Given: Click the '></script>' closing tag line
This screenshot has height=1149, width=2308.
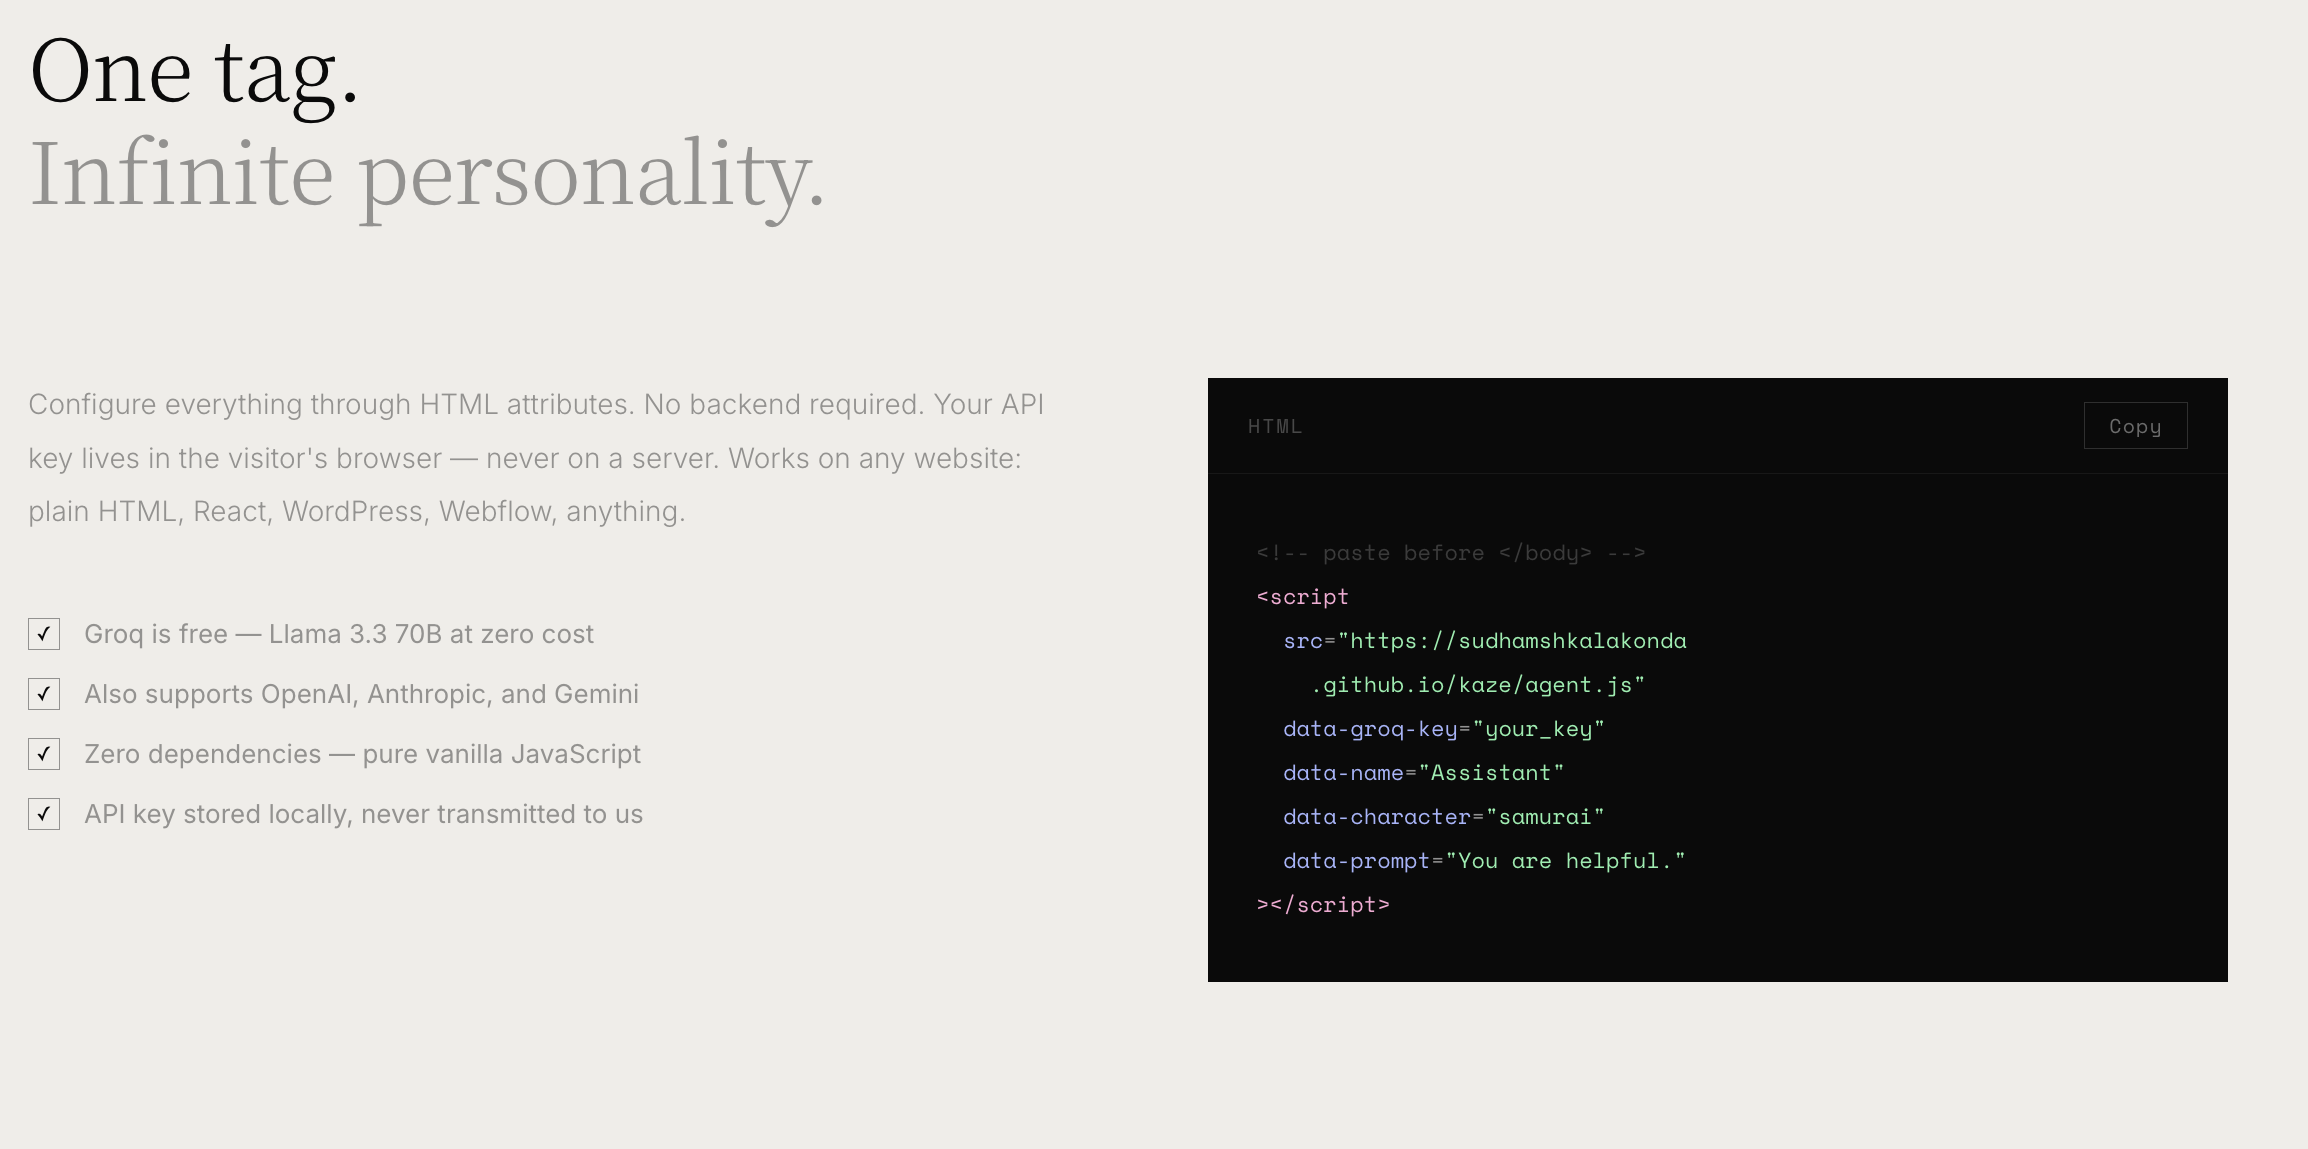Looking at the screenshot, I should pos(1323,905).
